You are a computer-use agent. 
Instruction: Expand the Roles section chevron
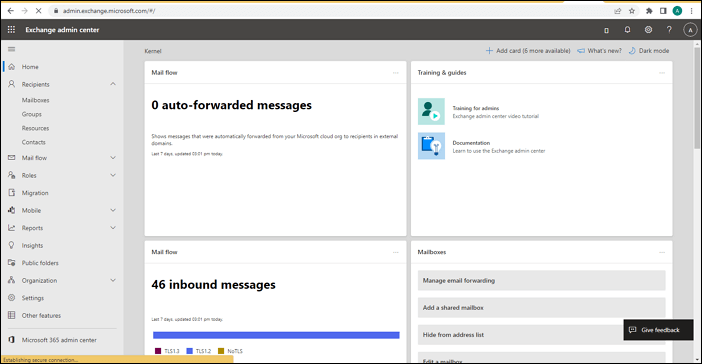pyautogui.click(x=113, y=175)
